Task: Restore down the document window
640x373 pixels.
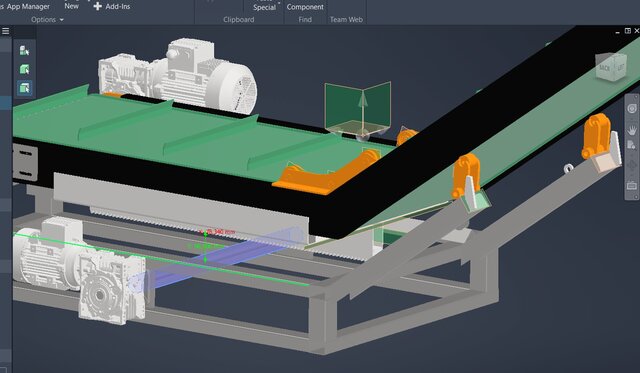Action: click(x=628, y=31)
